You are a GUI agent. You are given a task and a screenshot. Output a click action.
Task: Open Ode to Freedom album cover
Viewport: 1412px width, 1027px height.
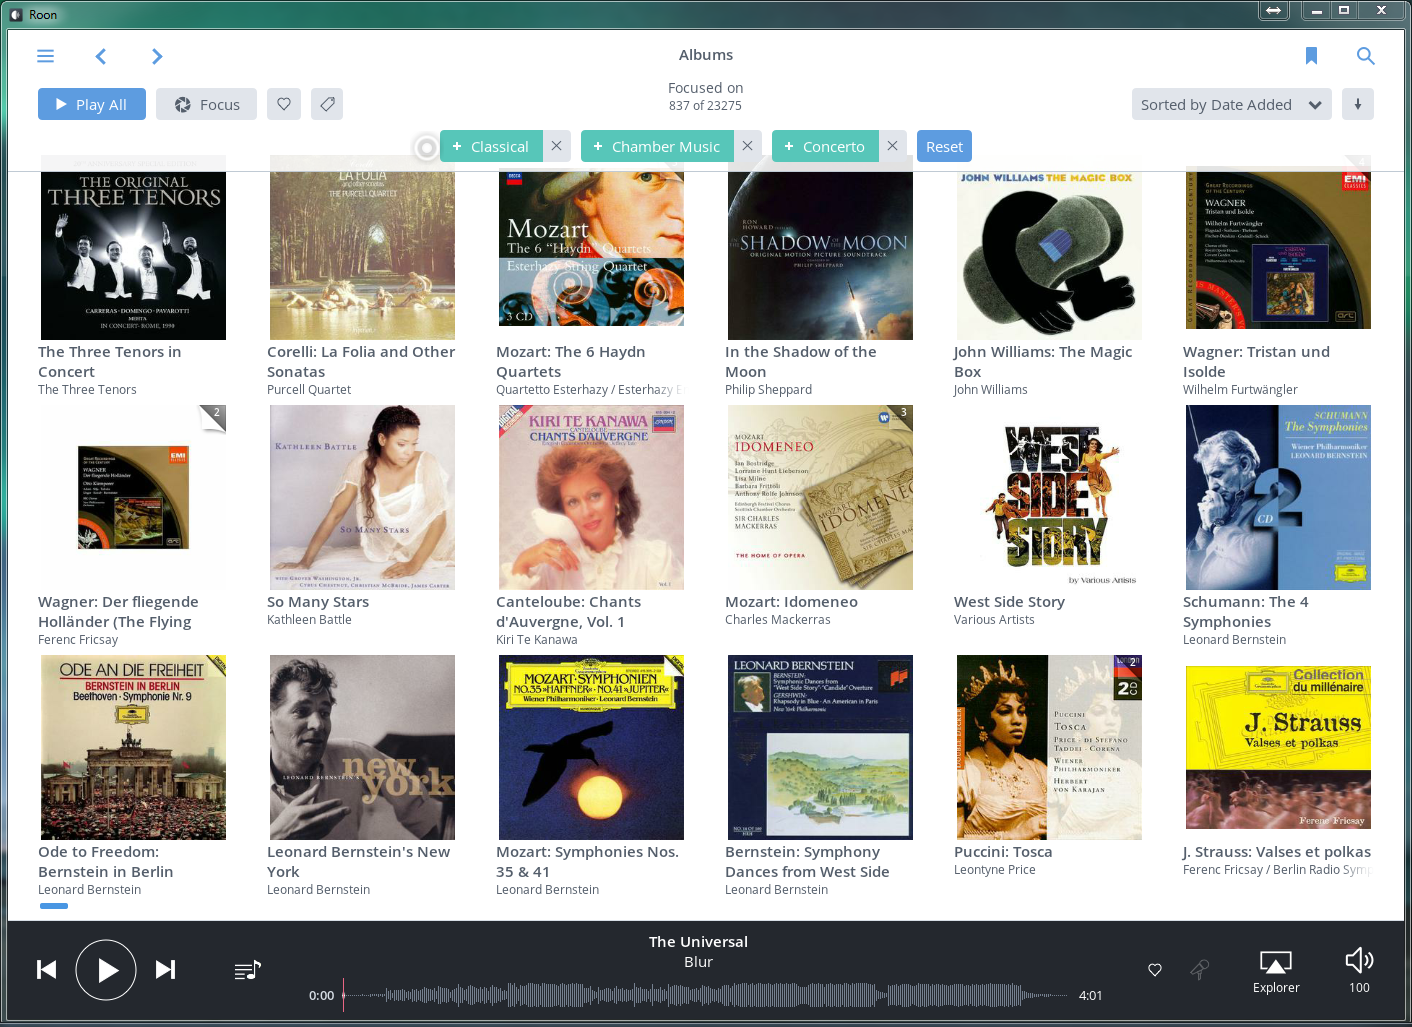click(x=133, y=747)
